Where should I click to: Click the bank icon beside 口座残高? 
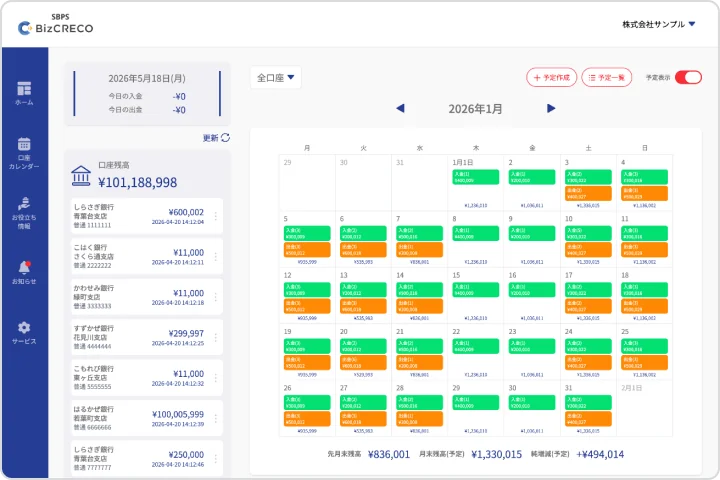[x=81, y=175]
